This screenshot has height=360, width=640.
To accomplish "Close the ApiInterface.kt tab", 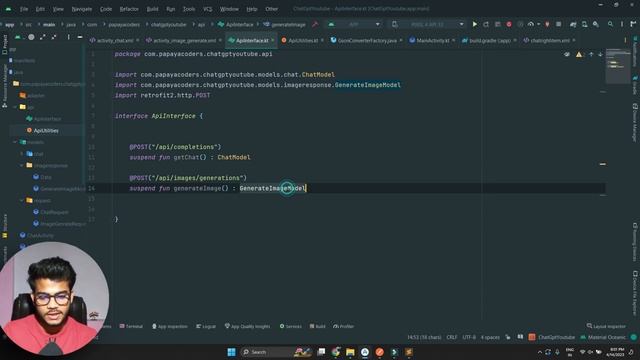I will (x=273, y=40).
